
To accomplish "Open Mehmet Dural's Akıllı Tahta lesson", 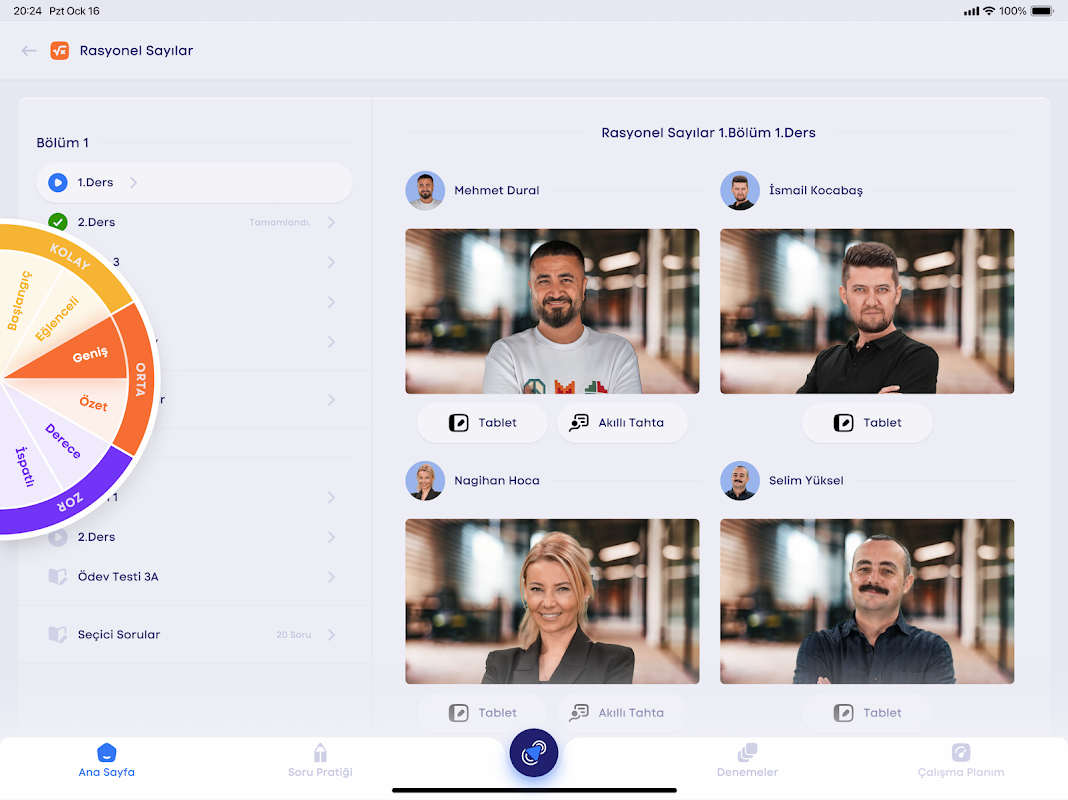I will (623, 423).
